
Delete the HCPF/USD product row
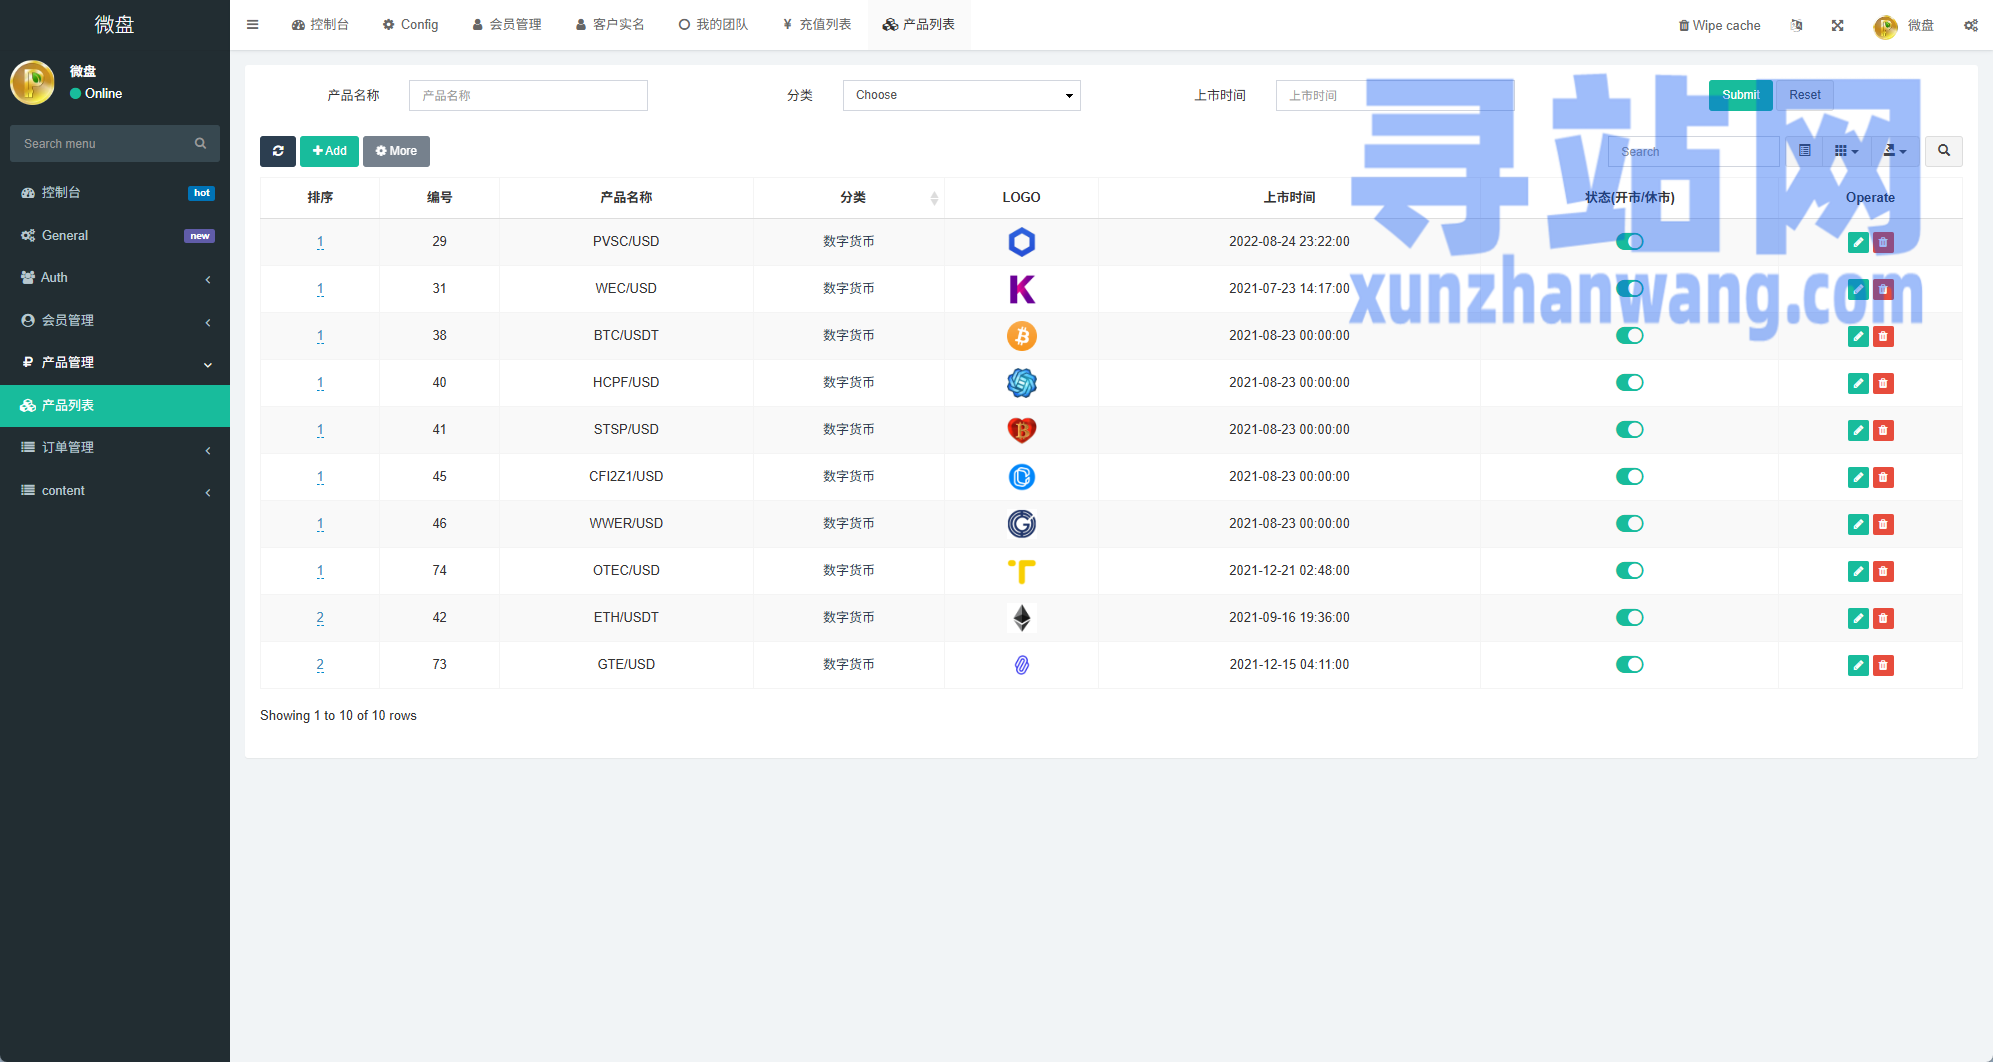[1883, 383]
